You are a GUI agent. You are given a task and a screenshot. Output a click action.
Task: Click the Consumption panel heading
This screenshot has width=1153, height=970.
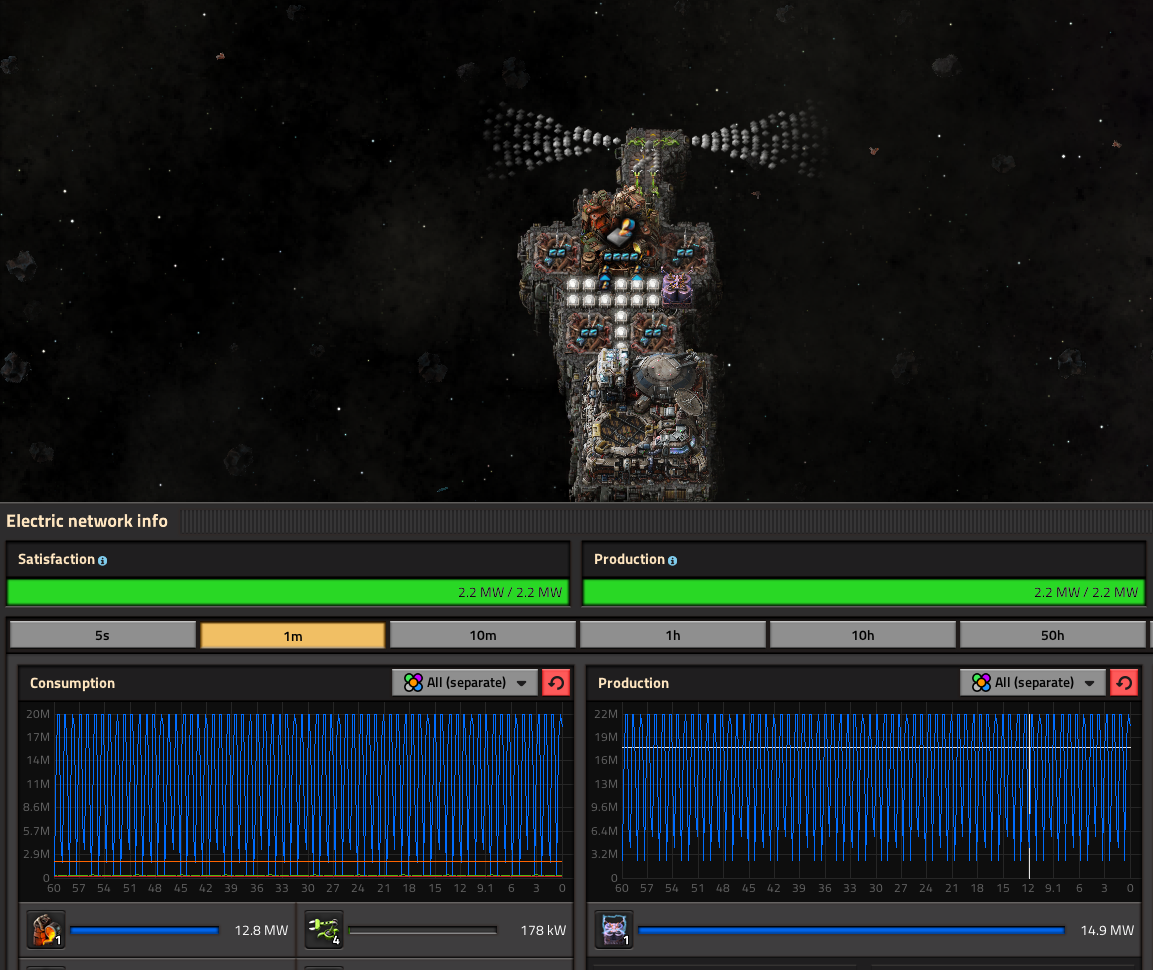[72, 683]
